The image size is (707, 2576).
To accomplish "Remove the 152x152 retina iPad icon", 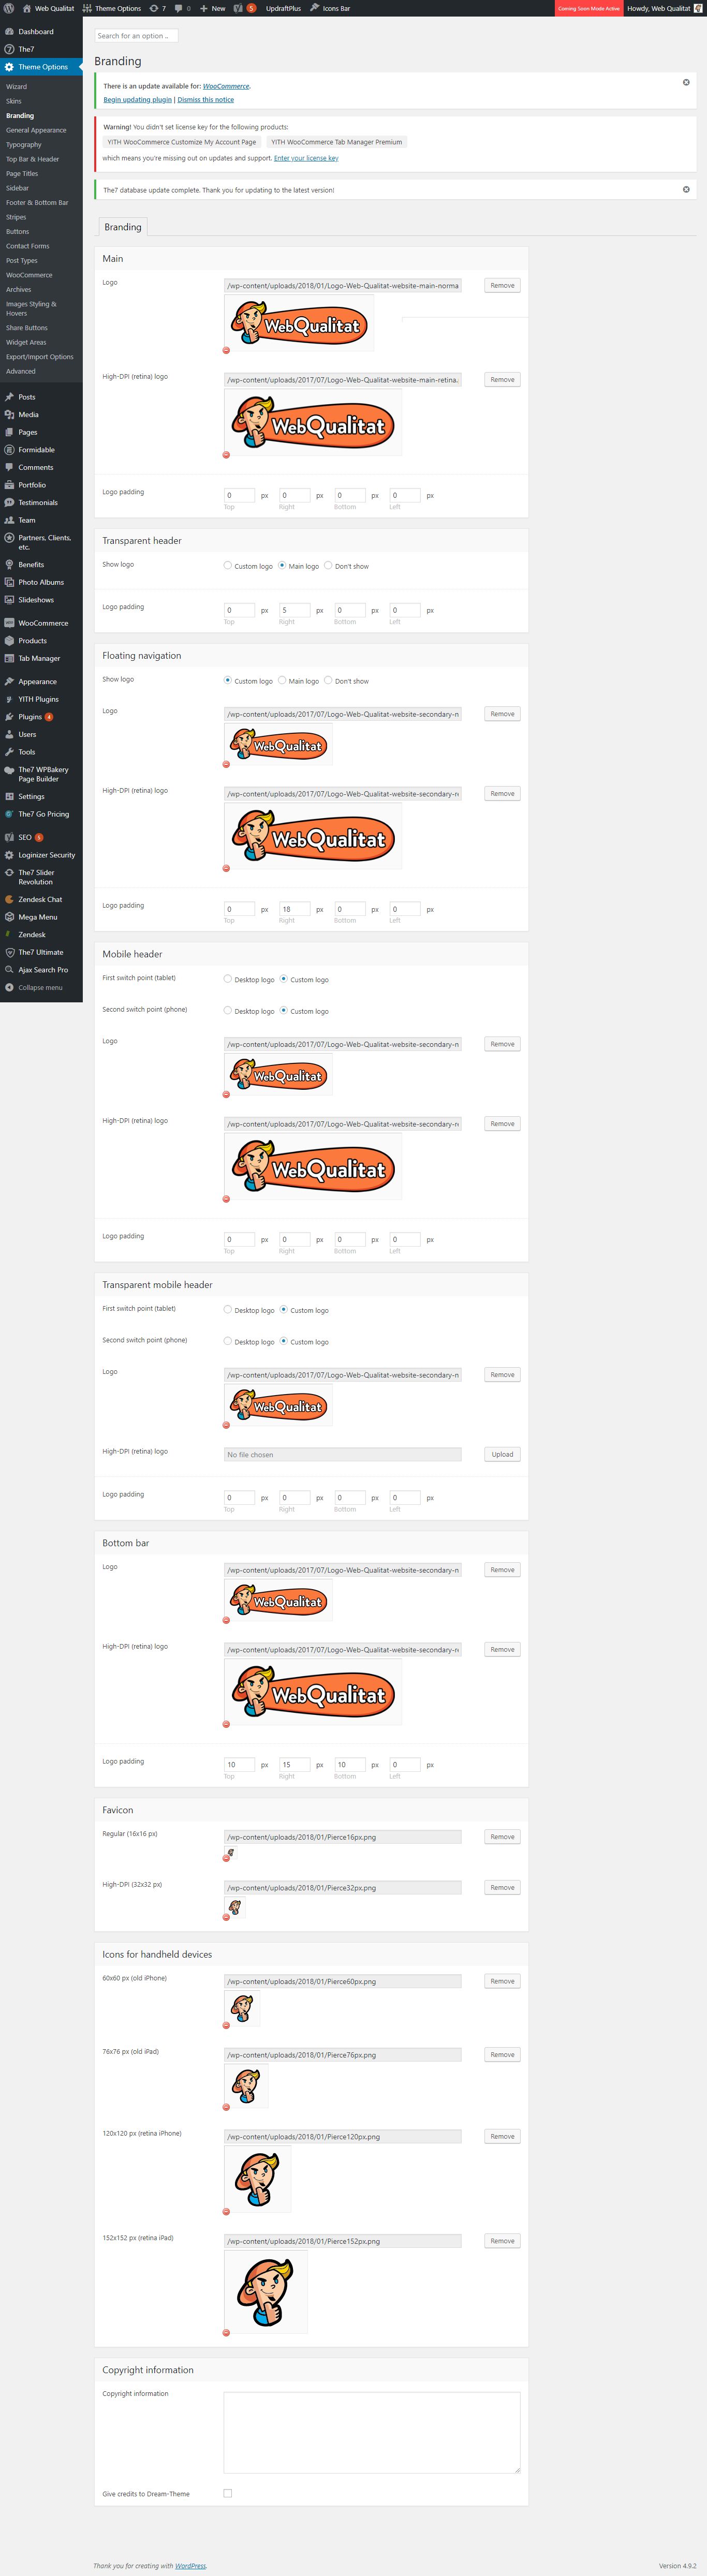I will [502, 2241].
